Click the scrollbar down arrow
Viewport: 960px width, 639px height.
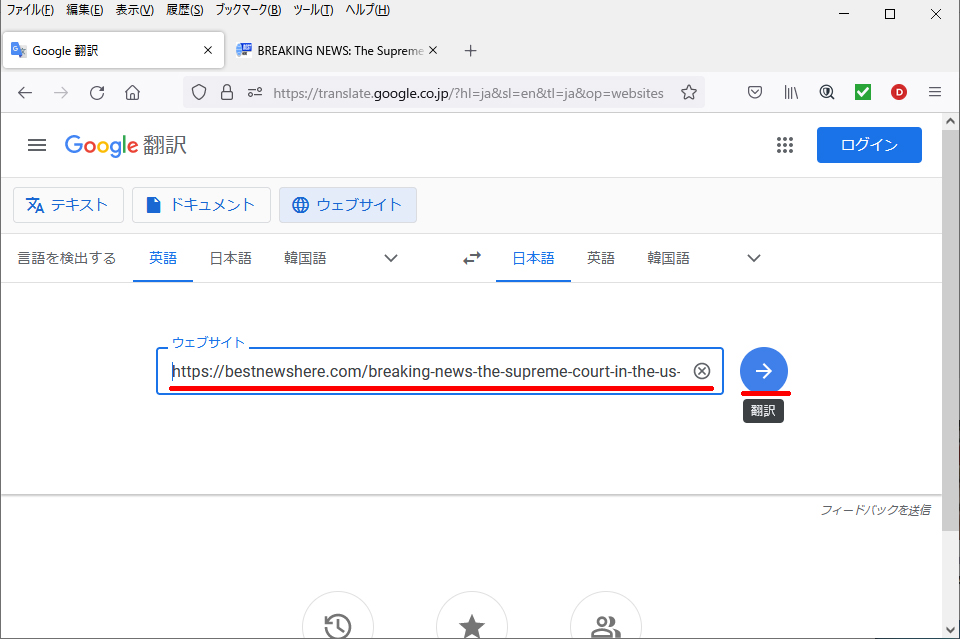coord(950,630)
